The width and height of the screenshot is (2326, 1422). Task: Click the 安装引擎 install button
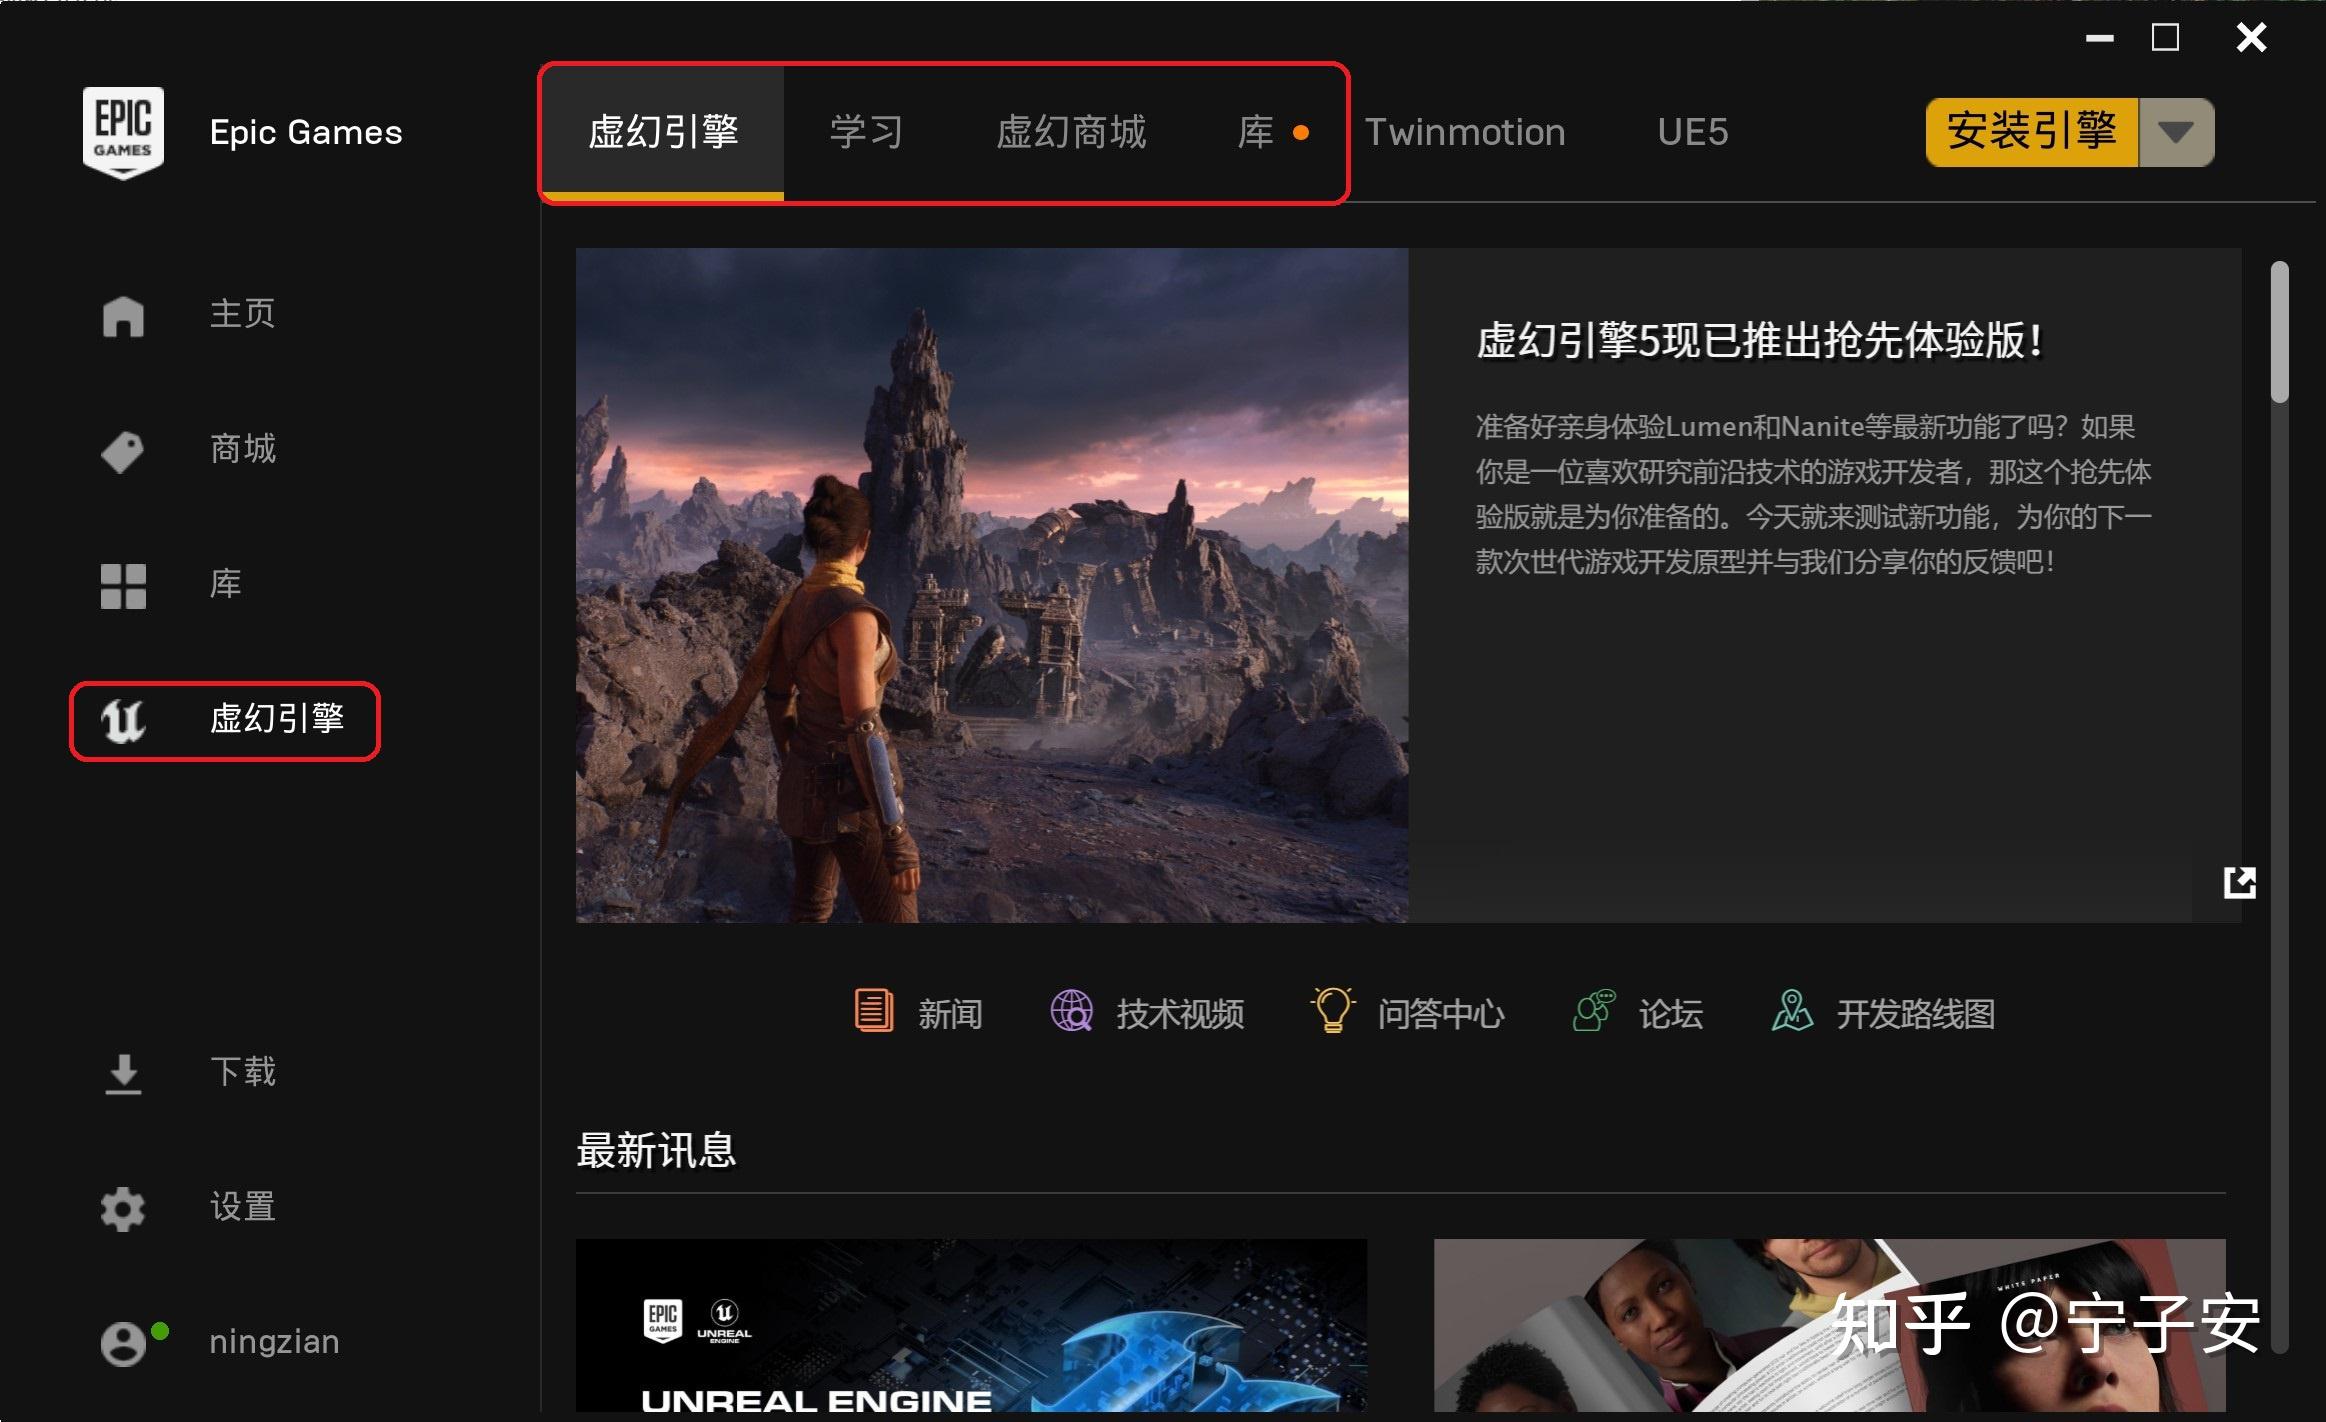click(x=2030, y=131)
